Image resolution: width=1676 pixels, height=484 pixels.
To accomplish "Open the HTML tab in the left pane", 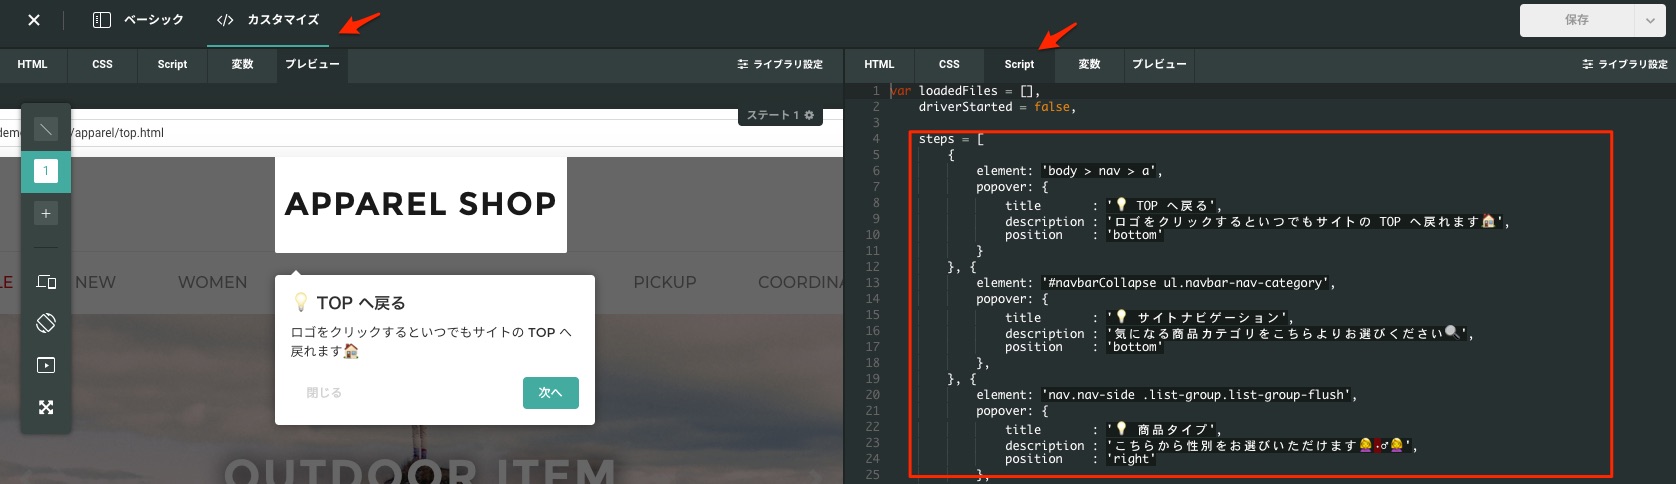I will pyautogui.click(x=32, y=64).
